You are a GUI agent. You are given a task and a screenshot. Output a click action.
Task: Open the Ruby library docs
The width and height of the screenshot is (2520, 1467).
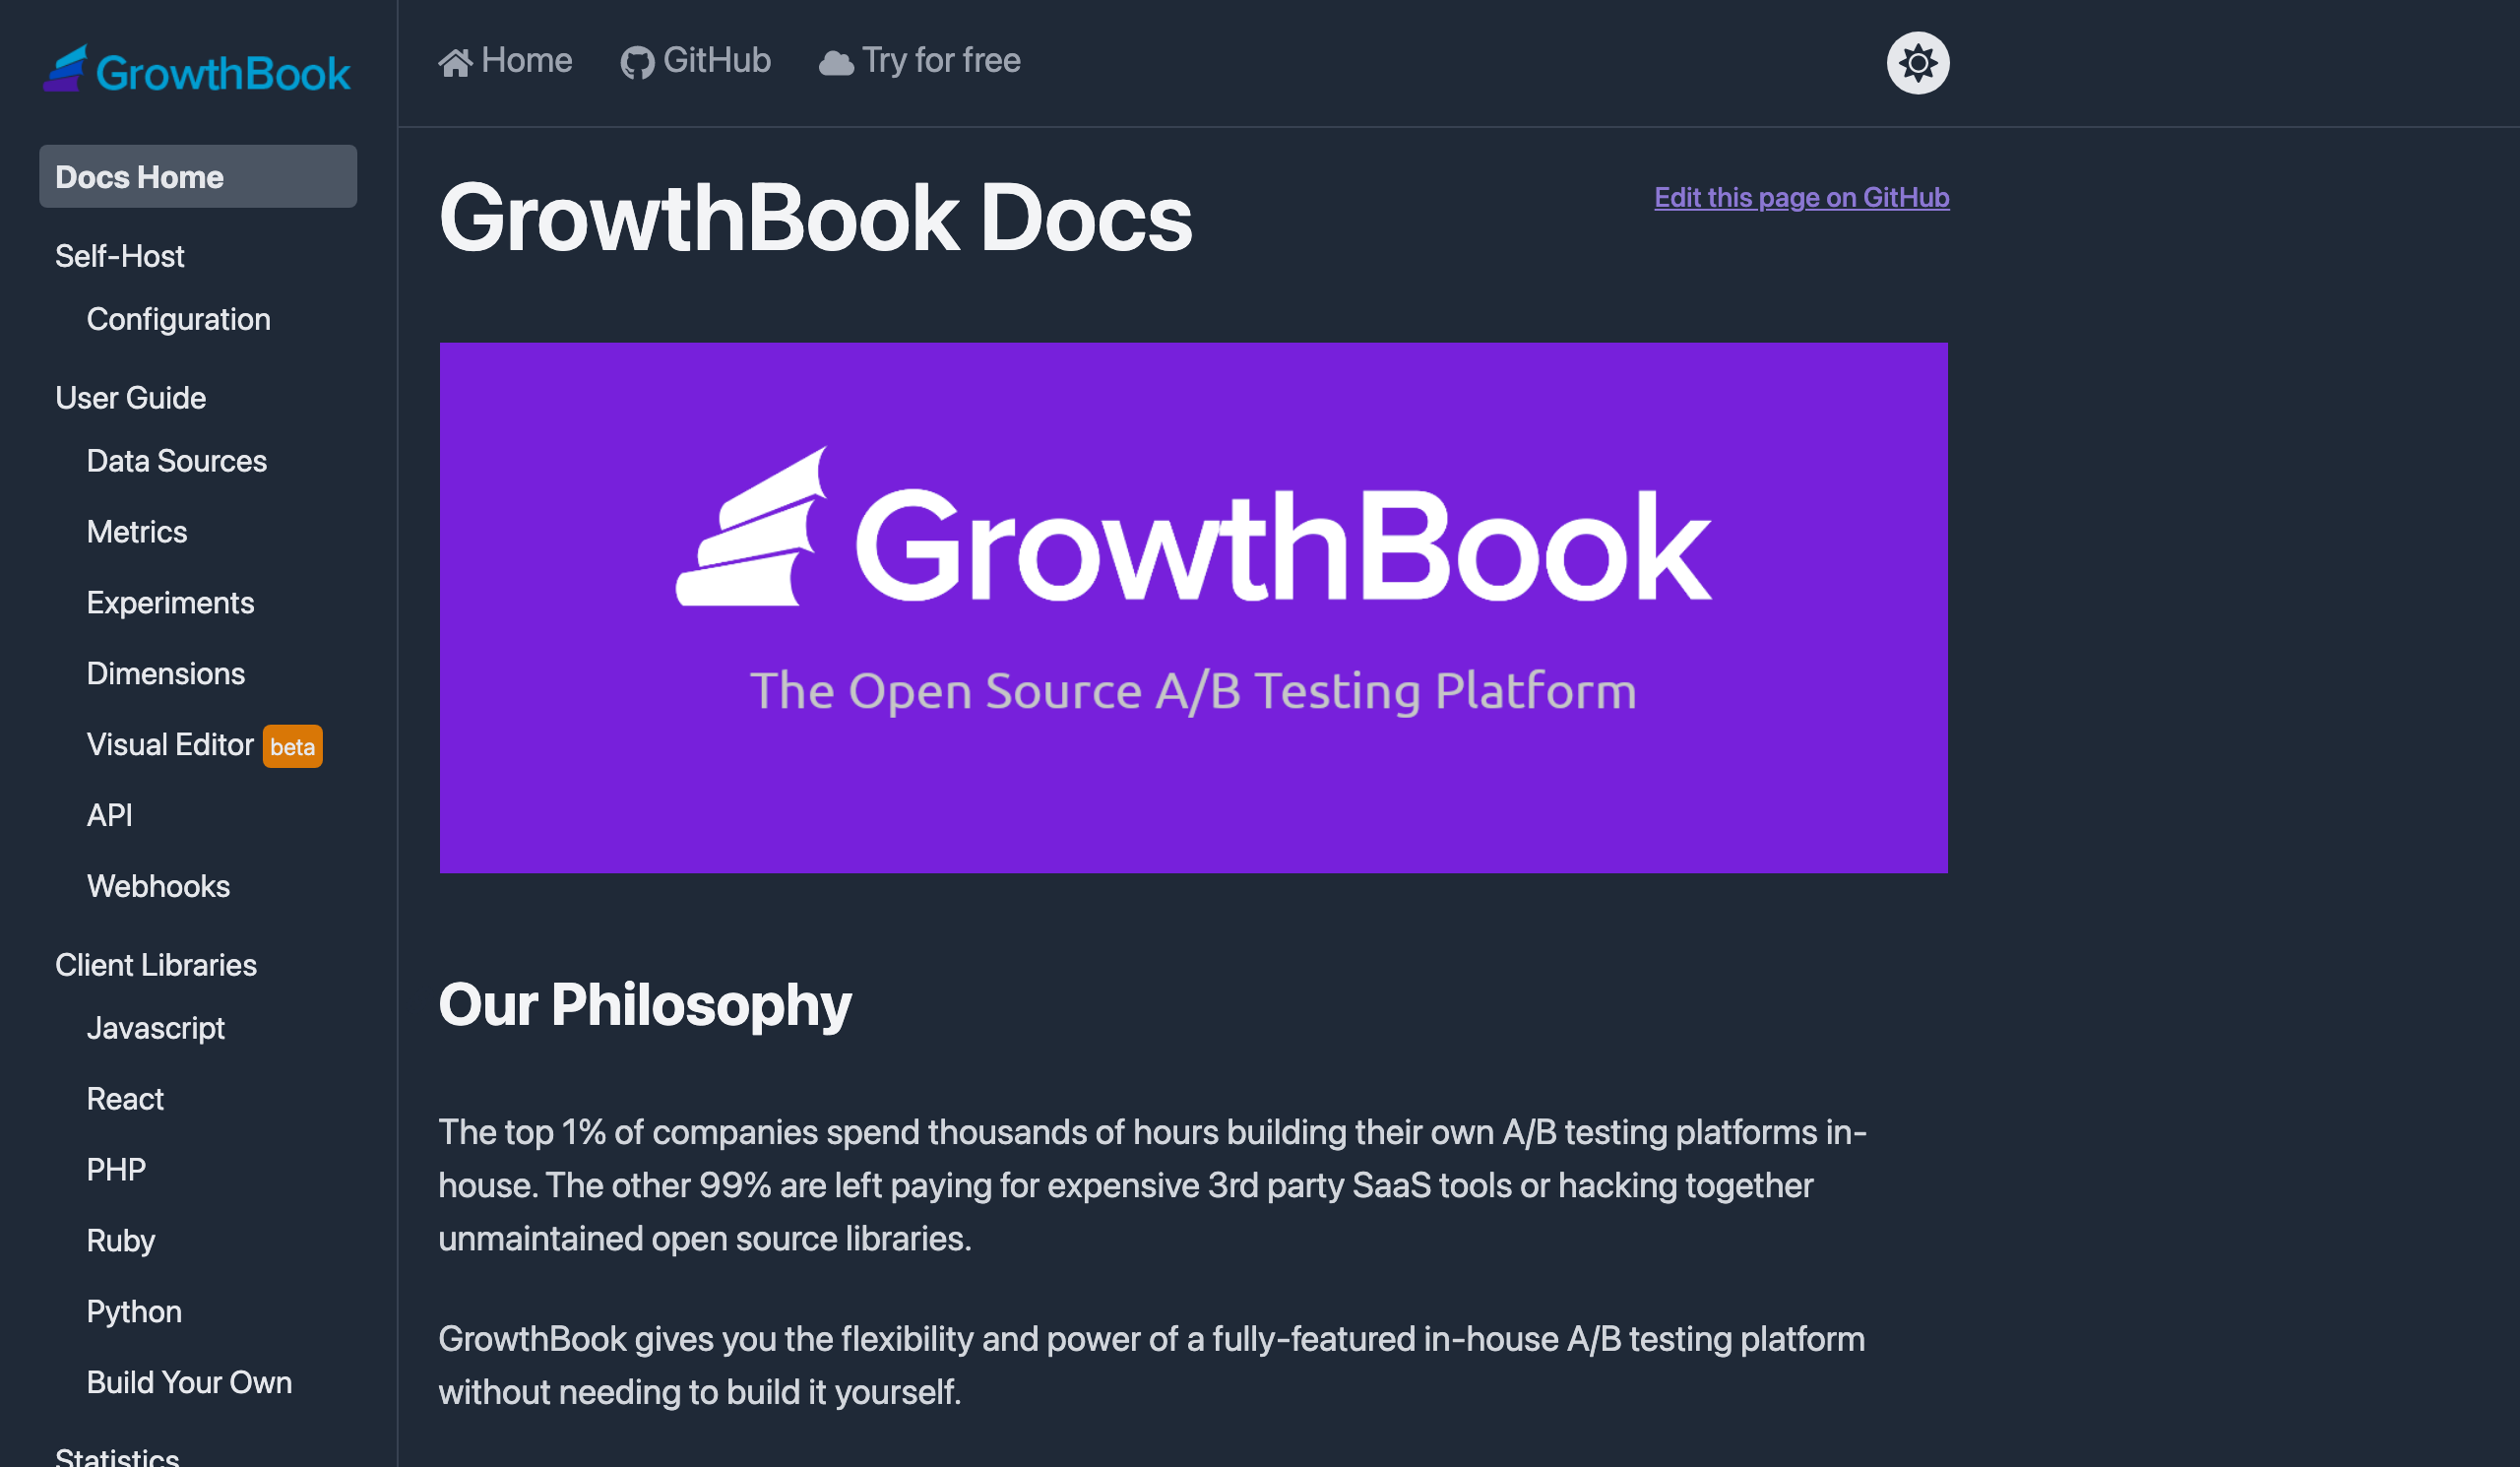[121, 1241]
